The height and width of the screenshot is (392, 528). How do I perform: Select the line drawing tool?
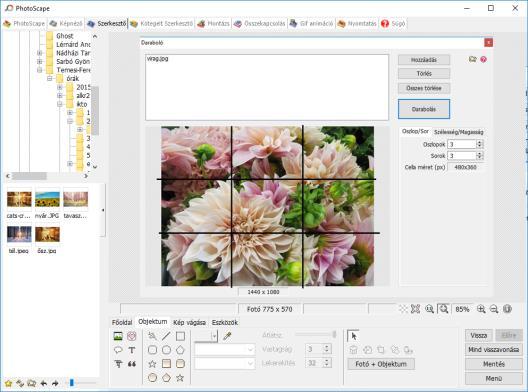tap(166, 336)
